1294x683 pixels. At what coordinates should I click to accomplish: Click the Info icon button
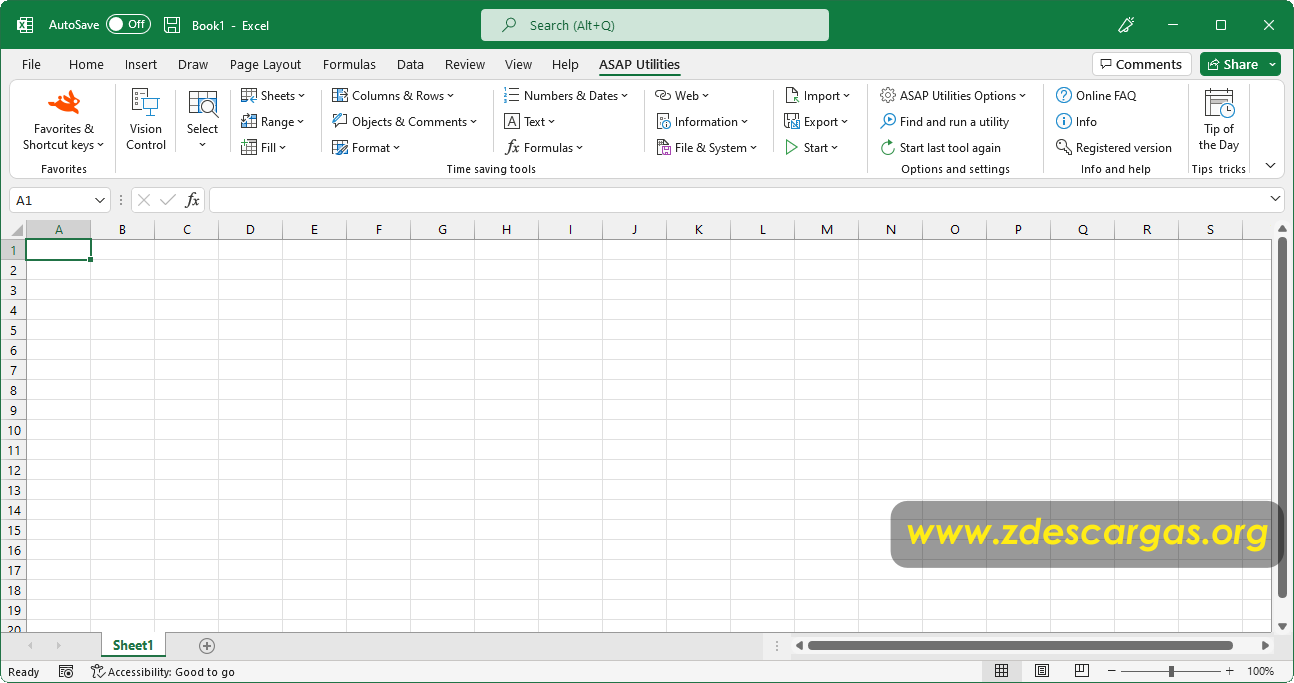click(x=1064, y=122)
